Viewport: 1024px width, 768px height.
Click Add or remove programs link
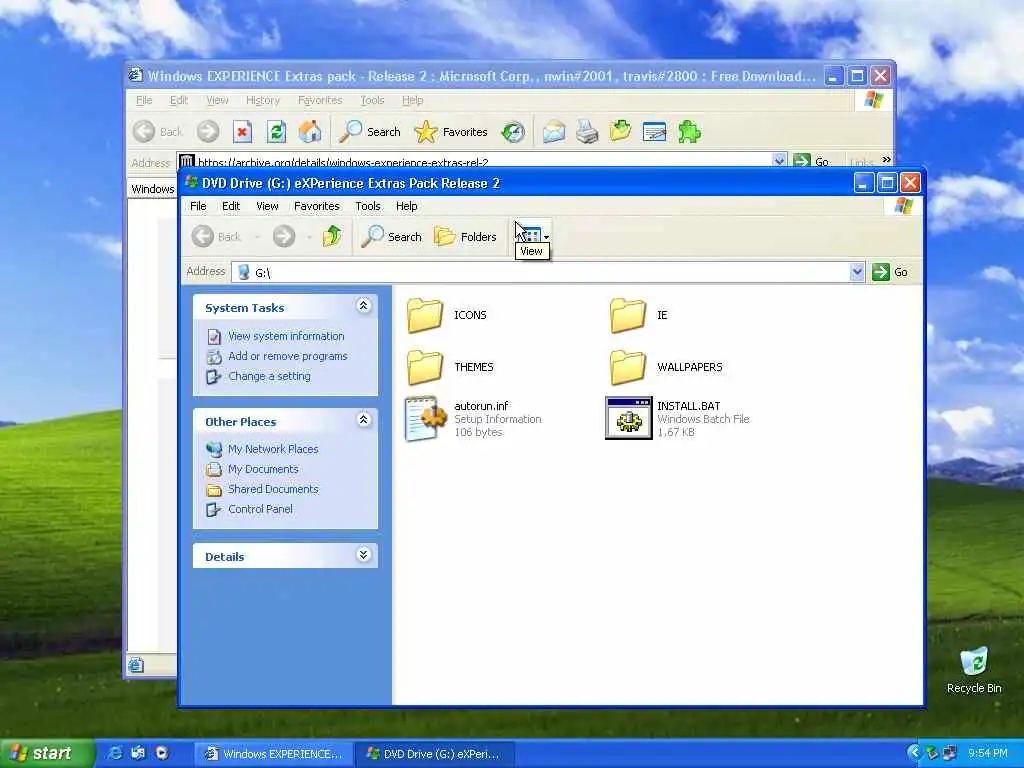[288, 357]
